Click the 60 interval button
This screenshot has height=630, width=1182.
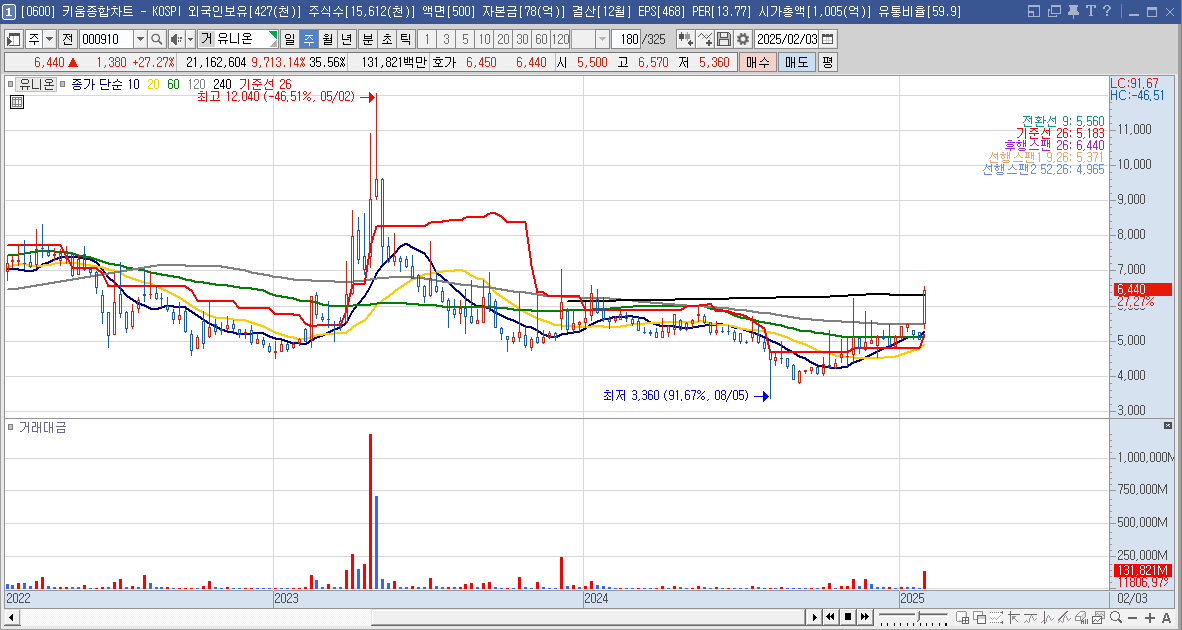(x=540, y=39)
